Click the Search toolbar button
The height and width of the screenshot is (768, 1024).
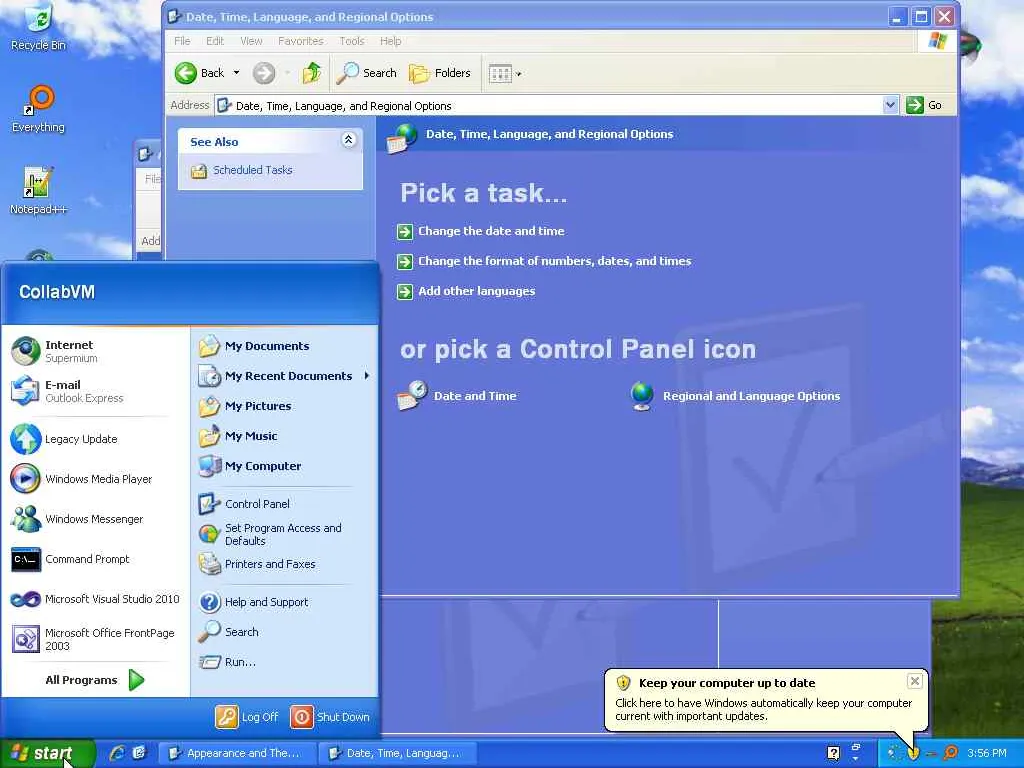[x=366, y=73]
